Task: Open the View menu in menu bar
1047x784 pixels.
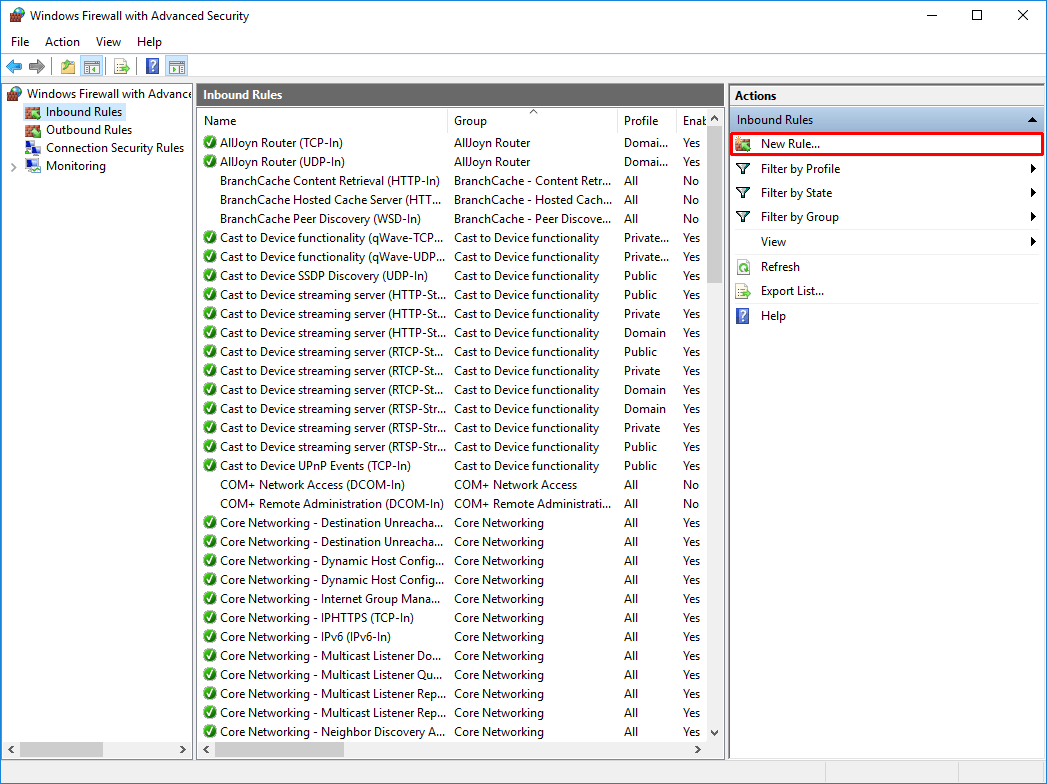Action: [108, 42]
